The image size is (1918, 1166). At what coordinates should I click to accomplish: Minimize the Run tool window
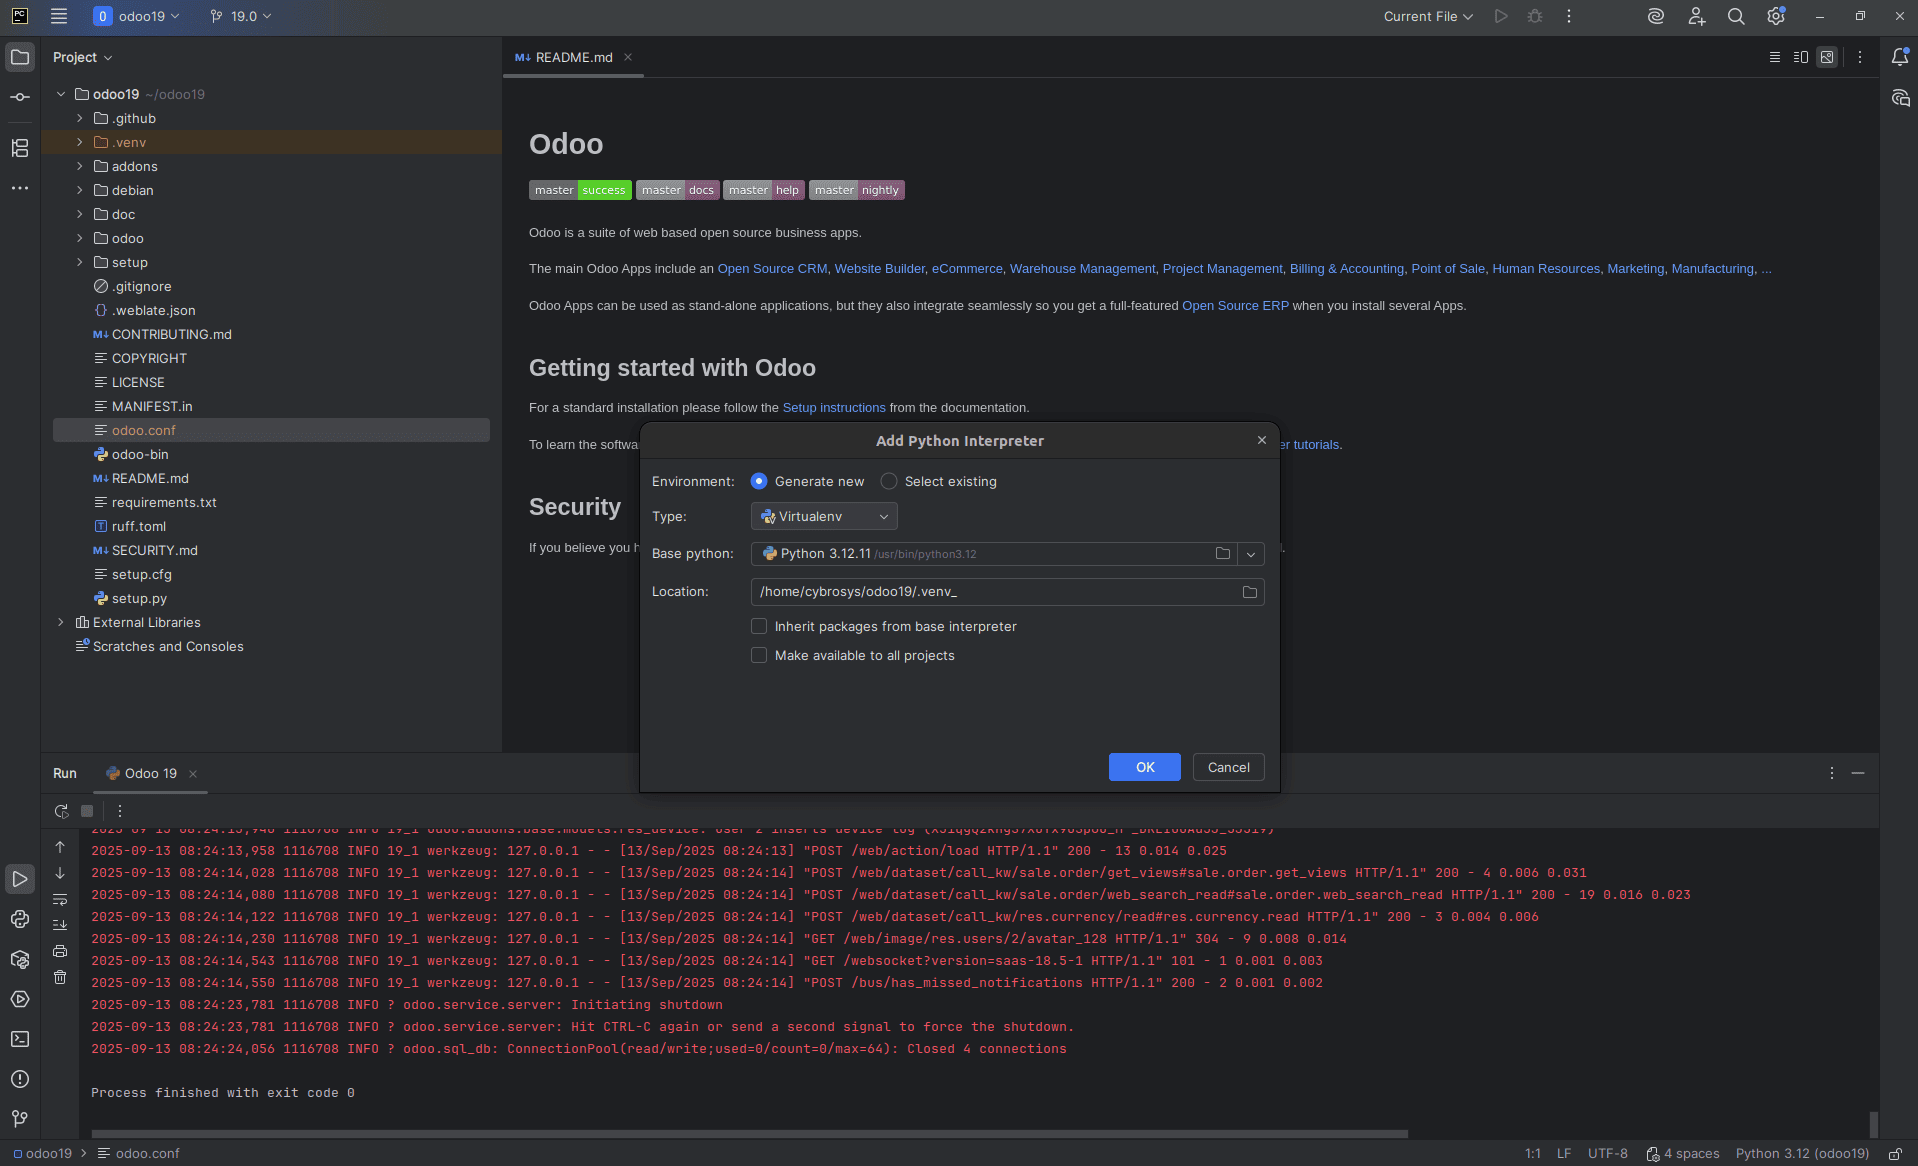[x=1858, y=773]
